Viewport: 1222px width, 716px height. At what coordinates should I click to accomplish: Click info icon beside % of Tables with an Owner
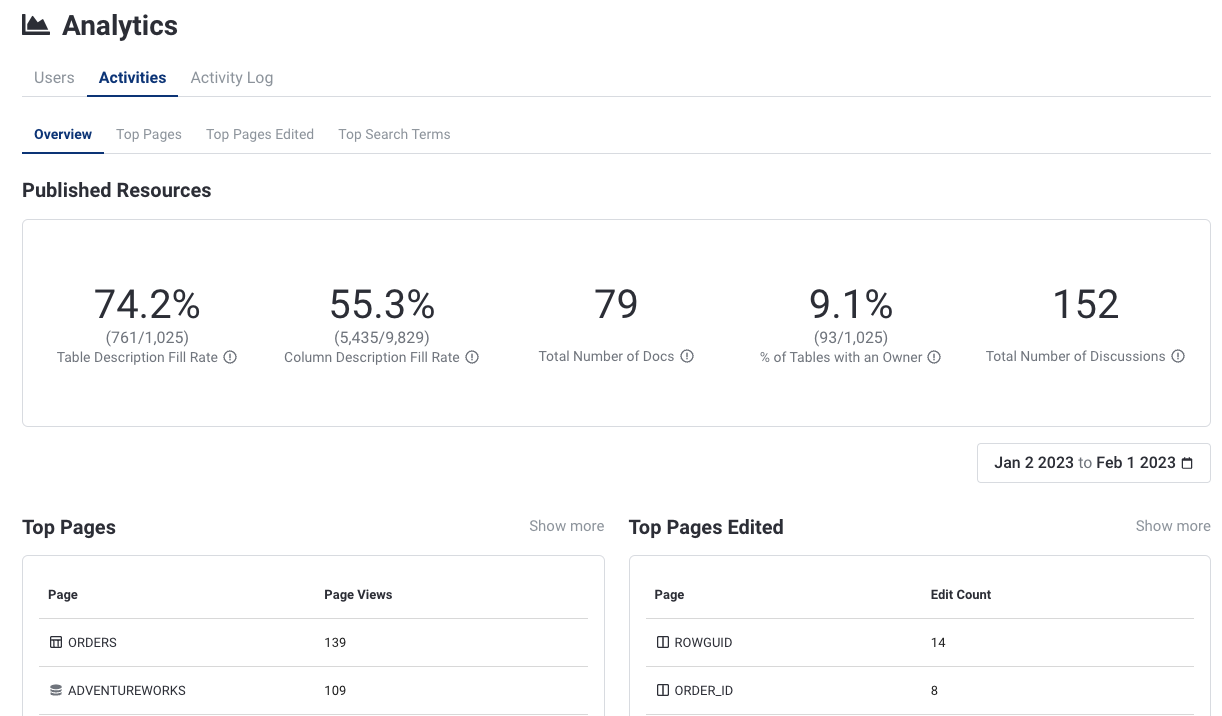click(934, 357)
